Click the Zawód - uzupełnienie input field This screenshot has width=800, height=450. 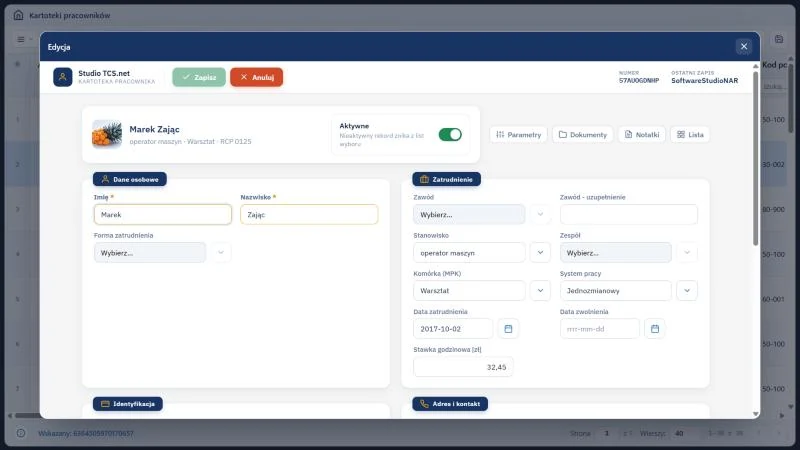pyautogui.click(x=629, y=215)
